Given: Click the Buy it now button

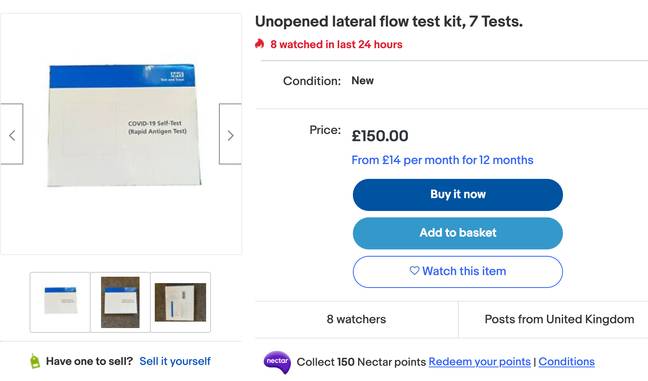Looking at the screenshot, I should [x=457, y=195].
